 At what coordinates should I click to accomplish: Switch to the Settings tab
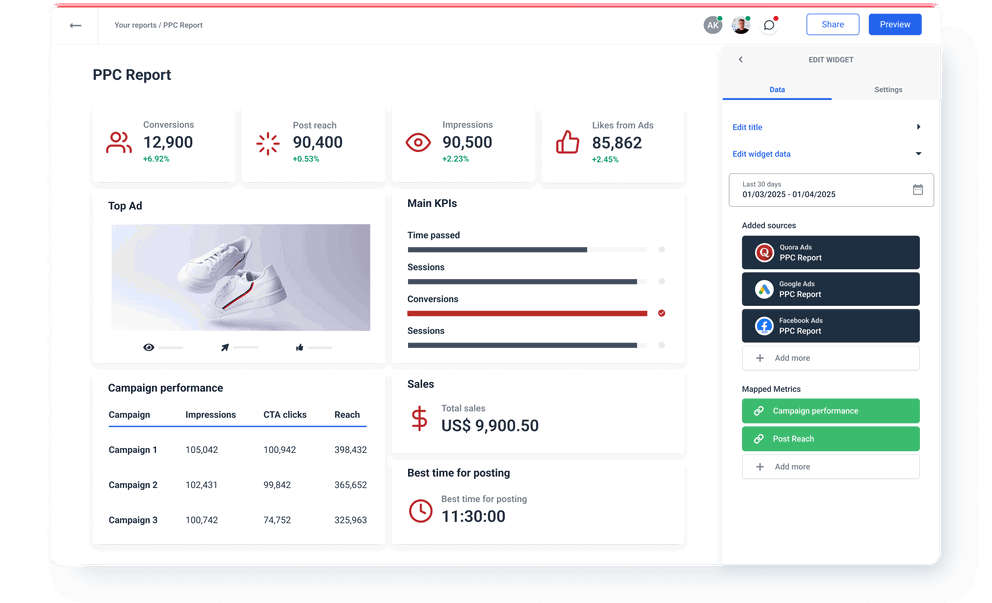pos(888,89)
